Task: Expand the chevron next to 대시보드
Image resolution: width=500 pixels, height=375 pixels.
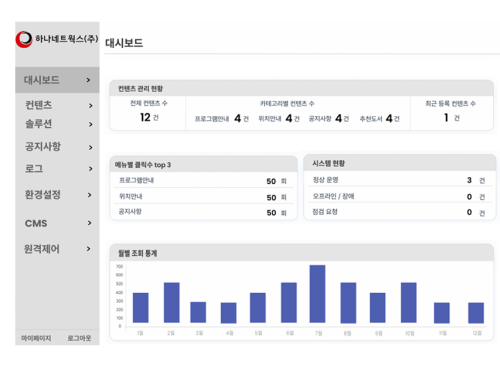Action: click(x=88, y=80)
